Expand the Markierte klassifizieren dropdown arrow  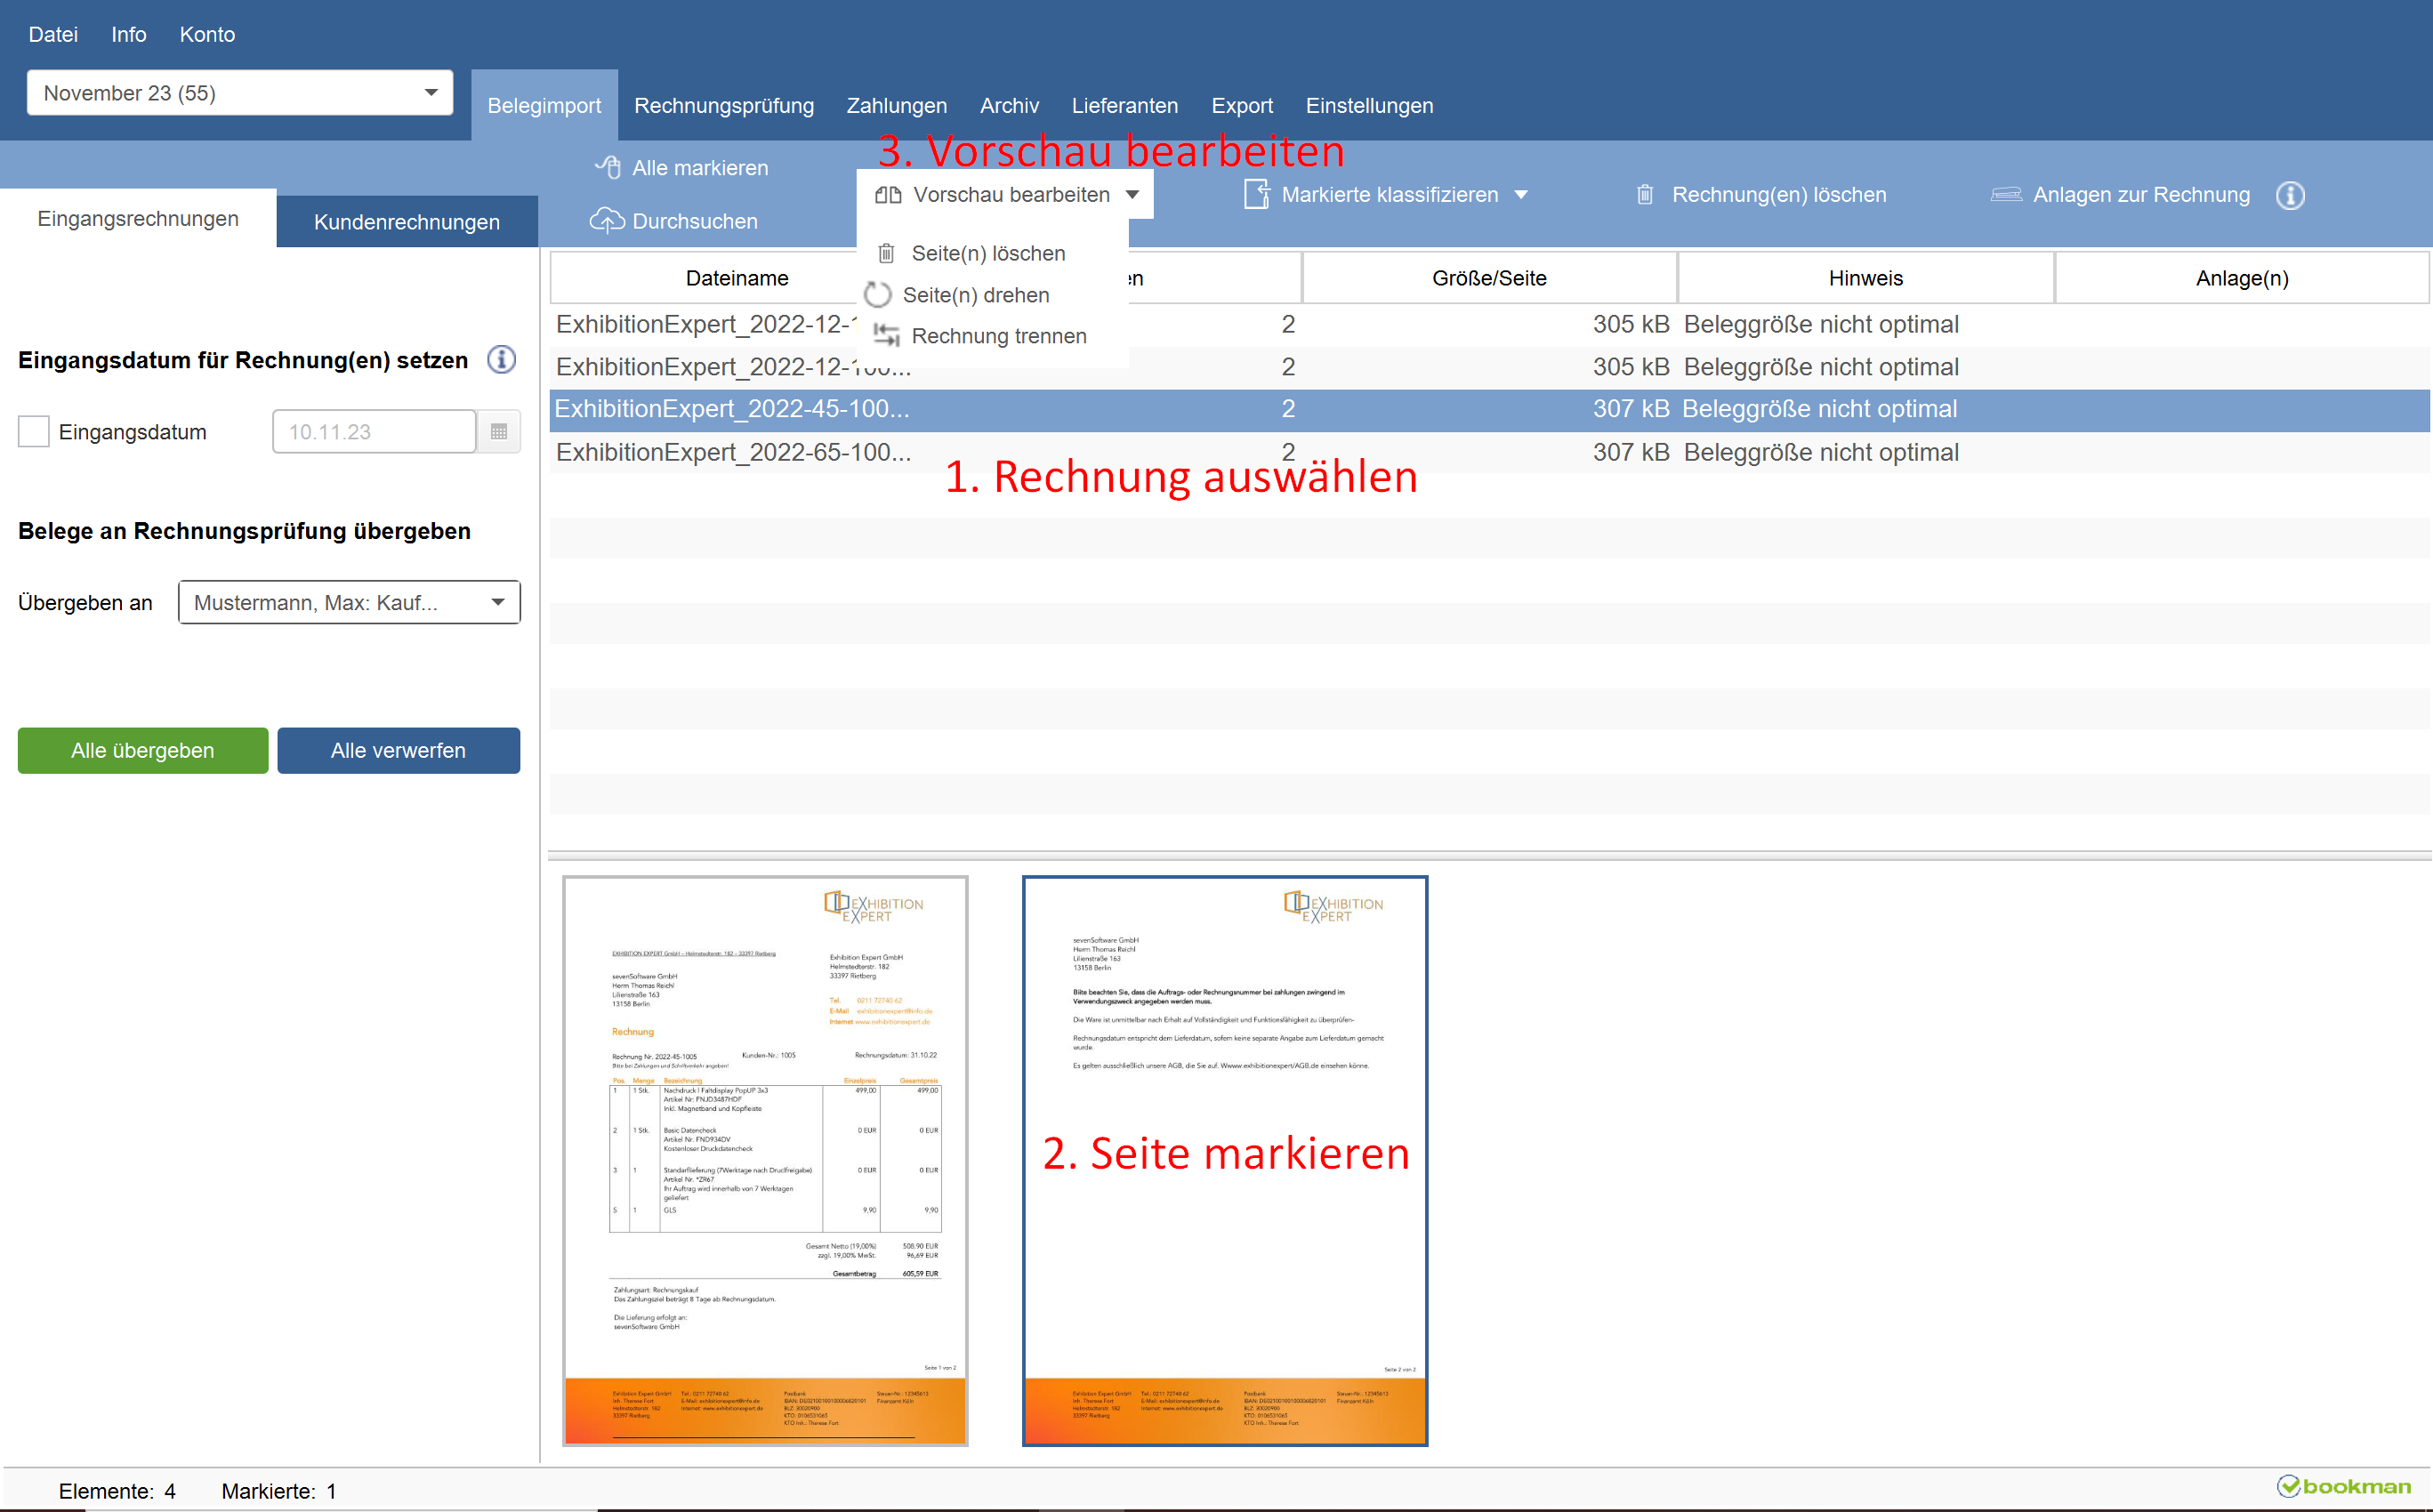pyautogui.click(x=1520, y=195)
